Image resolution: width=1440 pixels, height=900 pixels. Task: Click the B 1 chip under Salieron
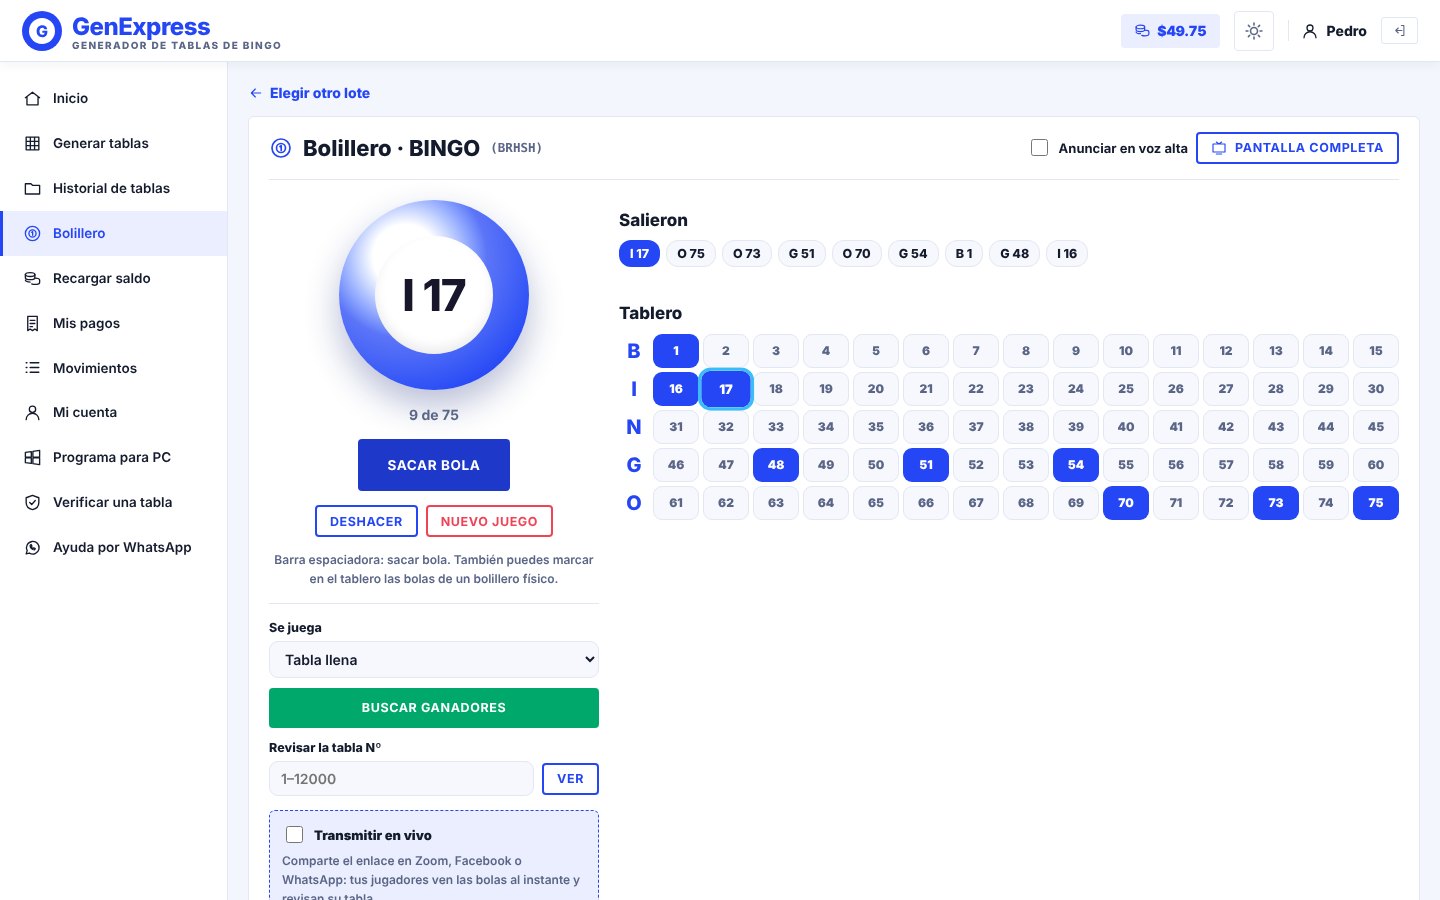pos(964,254)
